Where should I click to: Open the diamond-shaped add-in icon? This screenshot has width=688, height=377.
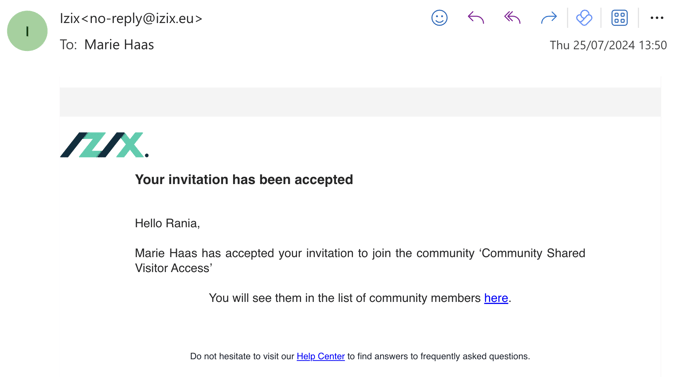584,18
